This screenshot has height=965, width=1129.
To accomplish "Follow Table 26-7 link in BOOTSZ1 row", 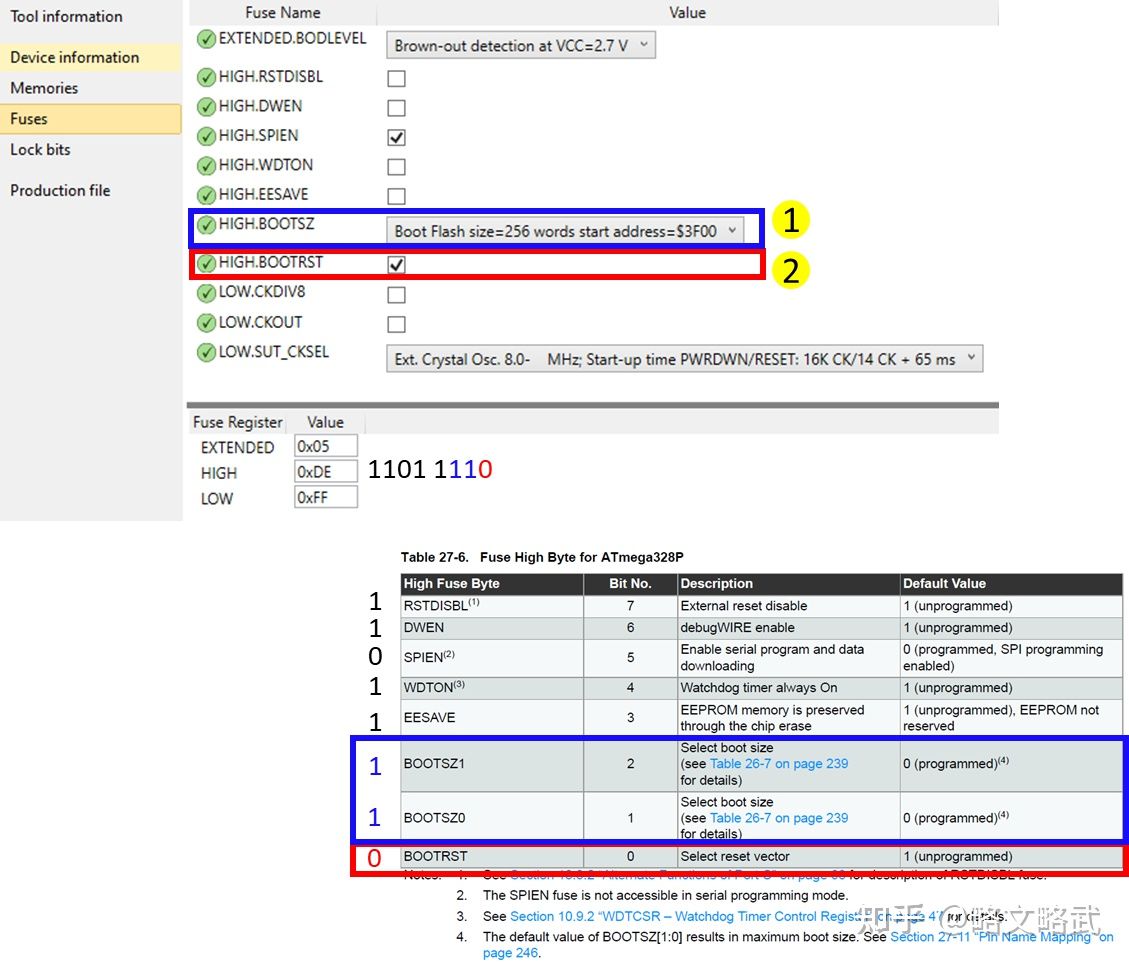I will (778, 763).
